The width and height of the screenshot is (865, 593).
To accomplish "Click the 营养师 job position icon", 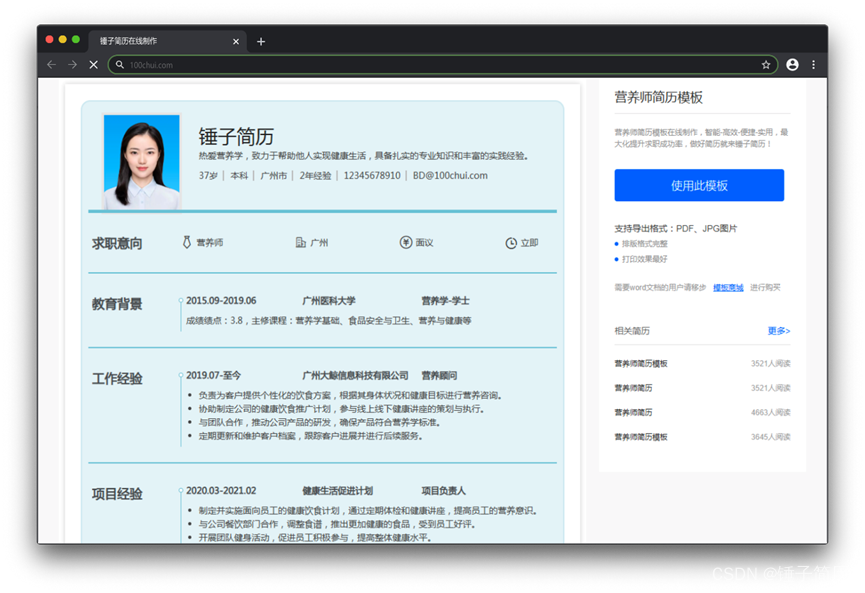I will click(186, 243).
